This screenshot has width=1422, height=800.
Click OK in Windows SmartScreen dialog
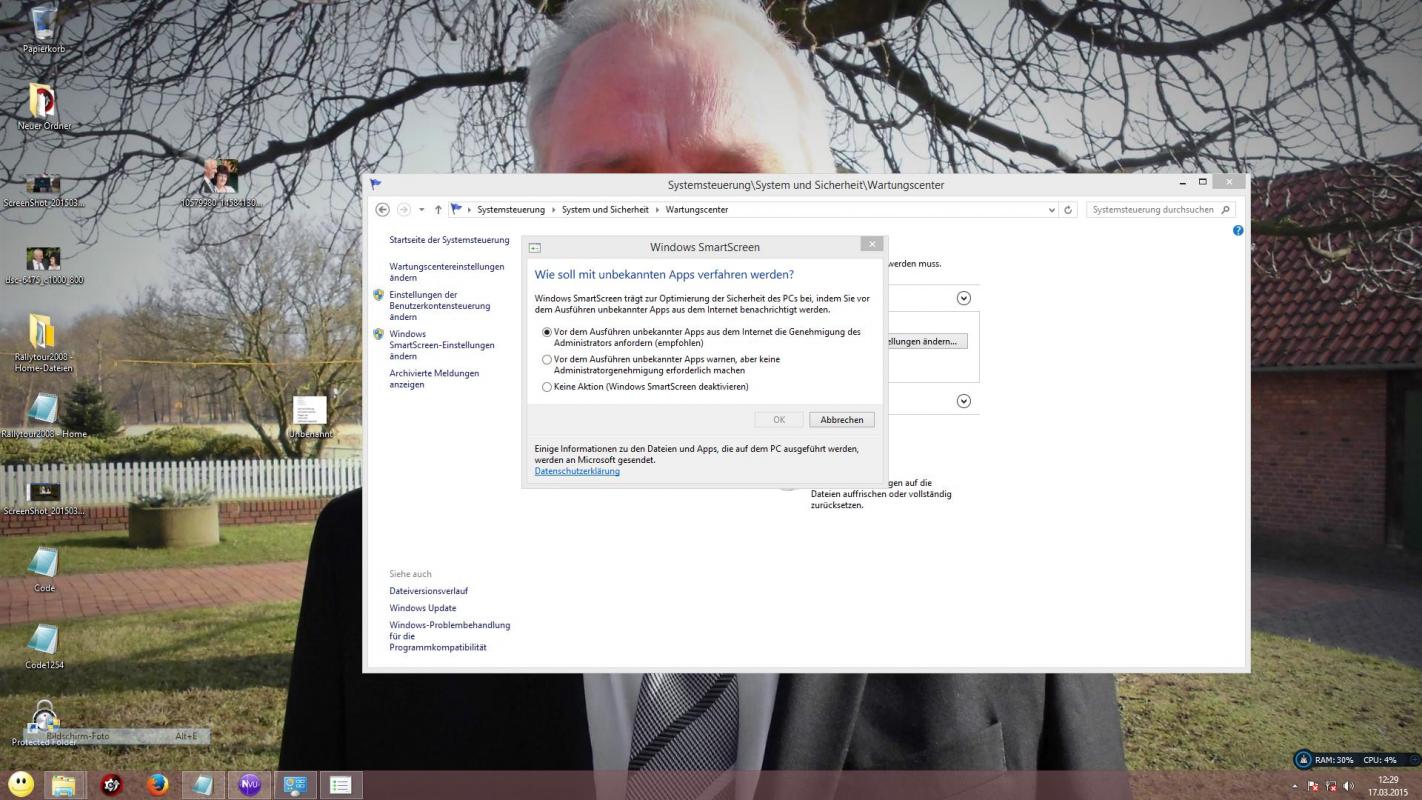pyautogui.click(x=779, y=420)
